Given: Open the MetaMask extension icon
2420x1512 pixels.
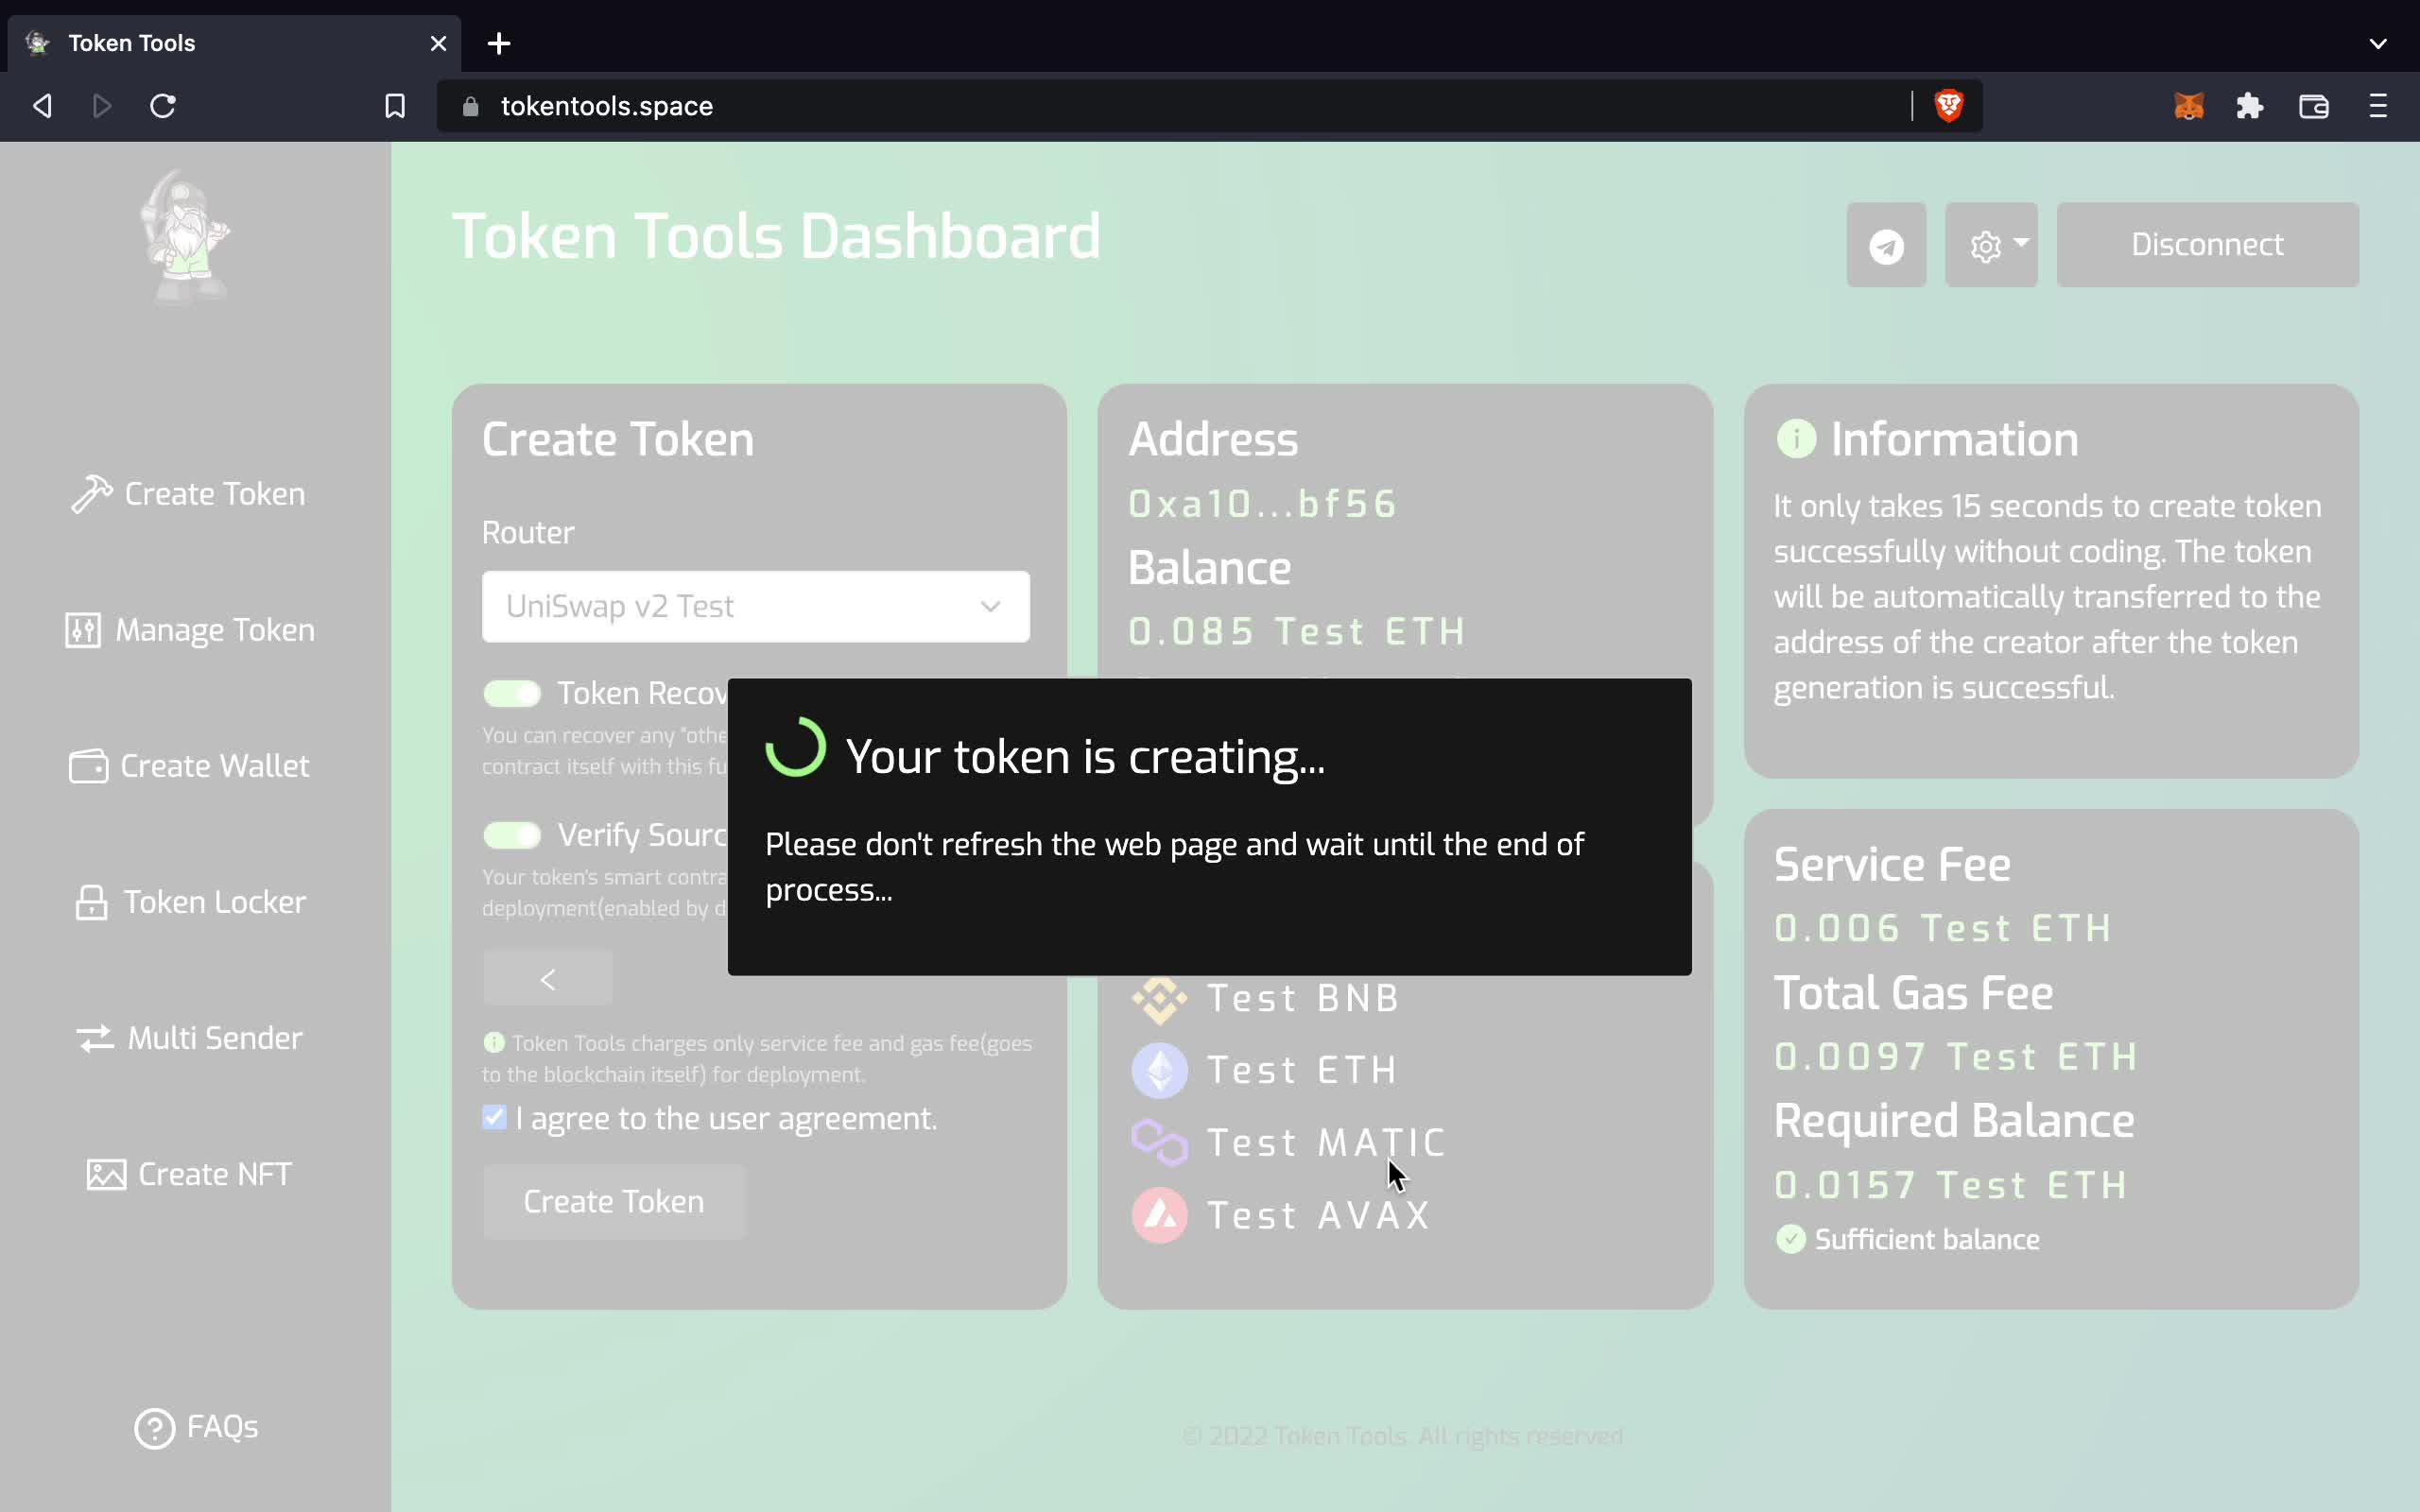Looking at the screenshot, I should point(2188,105).
